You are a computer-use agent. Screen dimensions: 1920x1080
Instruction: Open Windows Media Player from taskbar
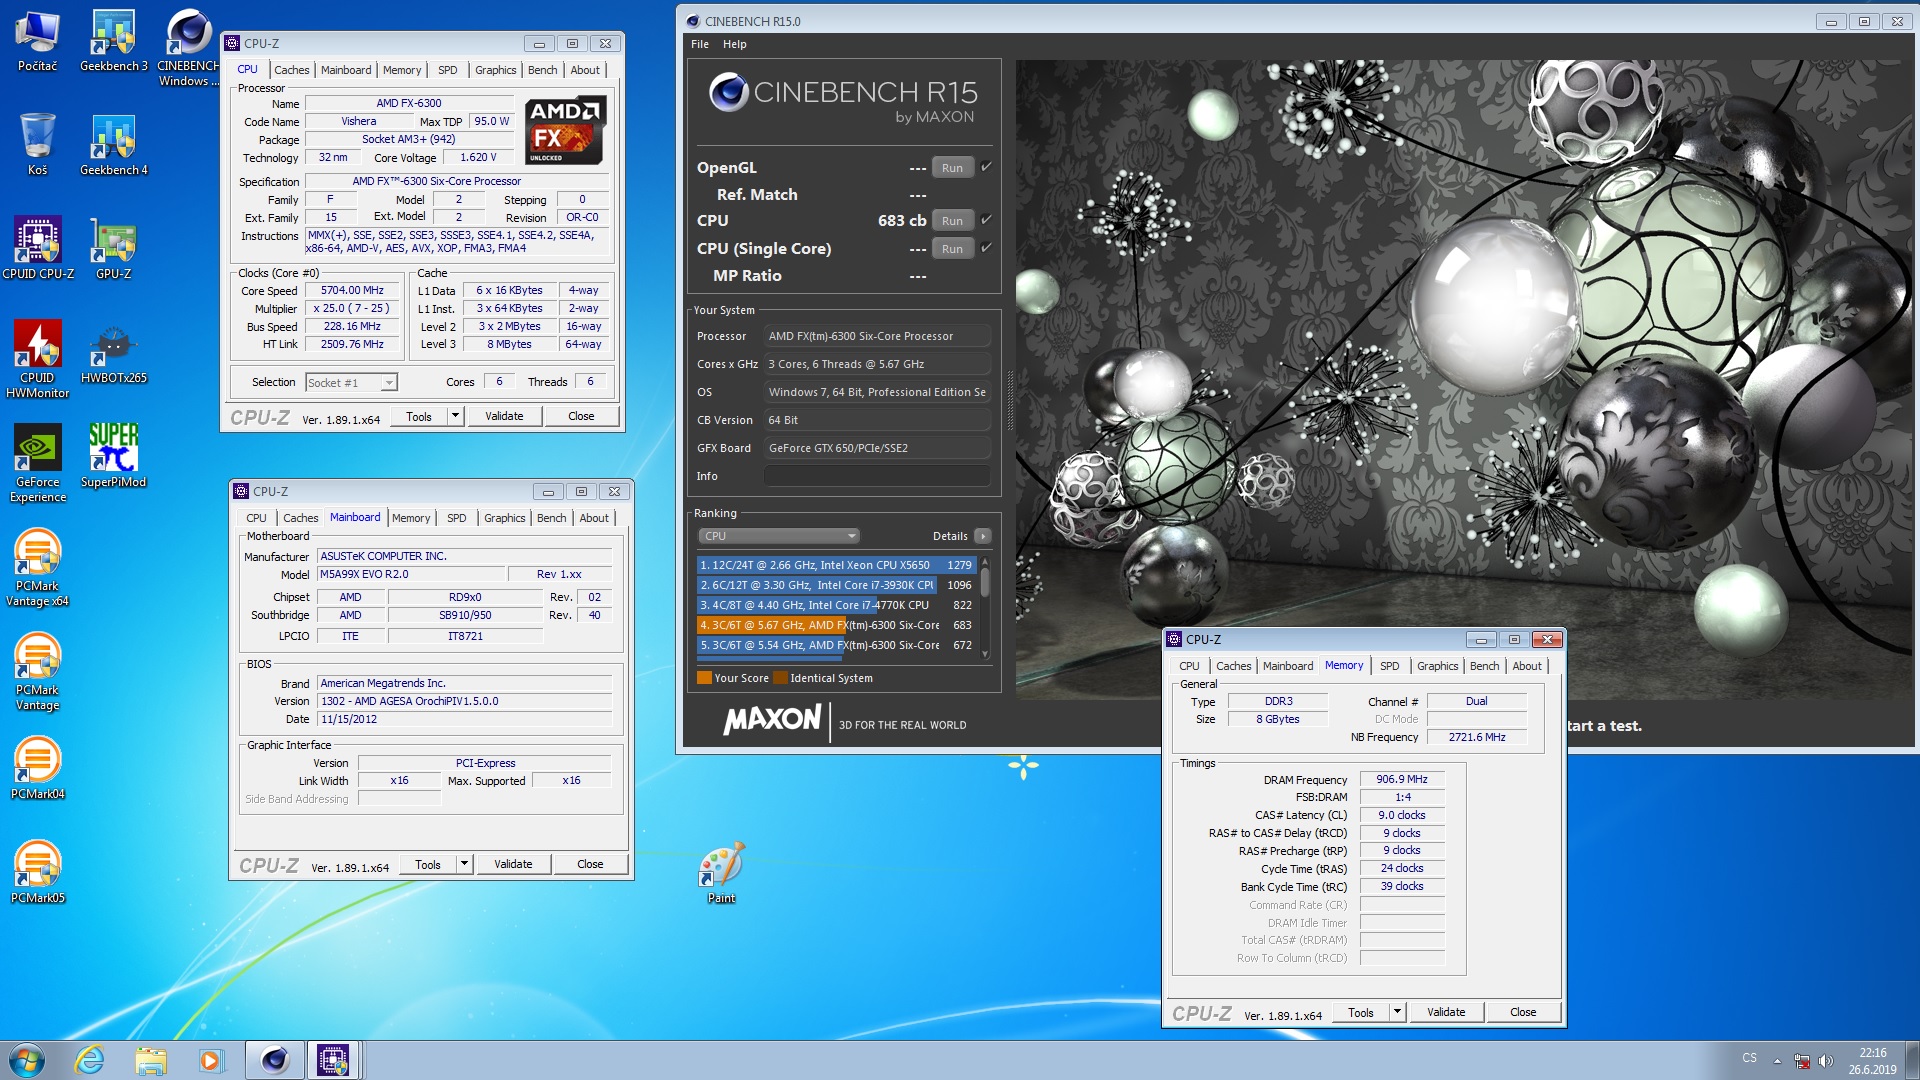(210, 1060)
